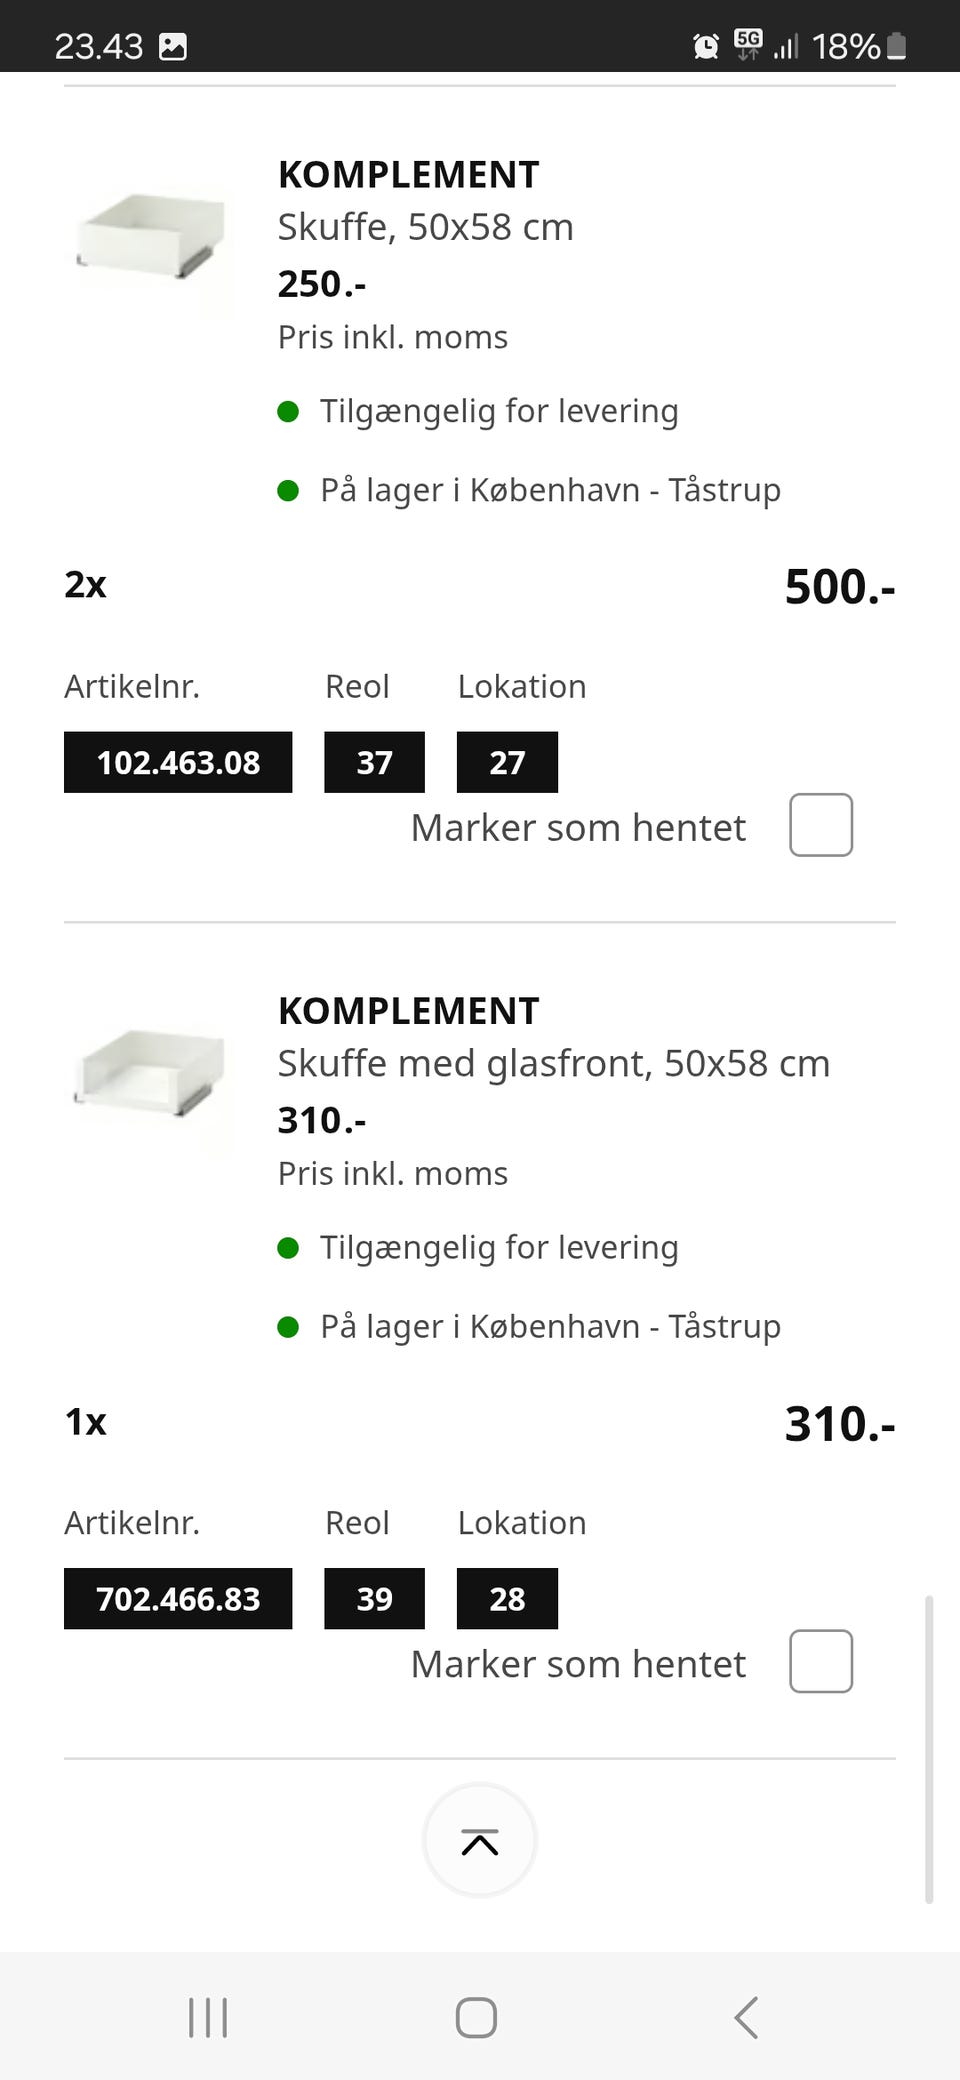Tap the 5G network indicator
This screenshot has height=2080, width=960.
[748, 44]
